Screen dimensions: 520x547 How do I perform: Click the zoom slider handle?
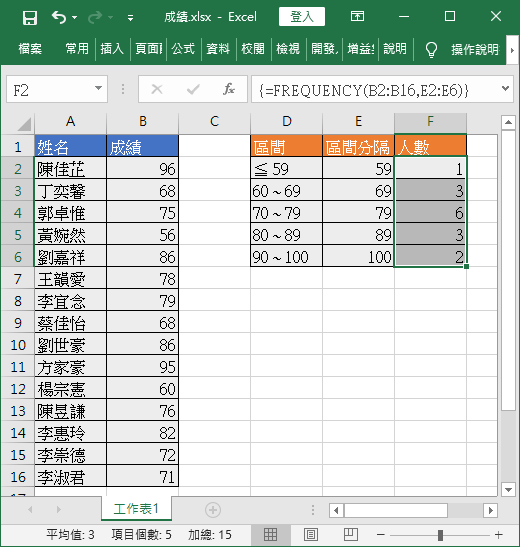[x=440, y=535]
